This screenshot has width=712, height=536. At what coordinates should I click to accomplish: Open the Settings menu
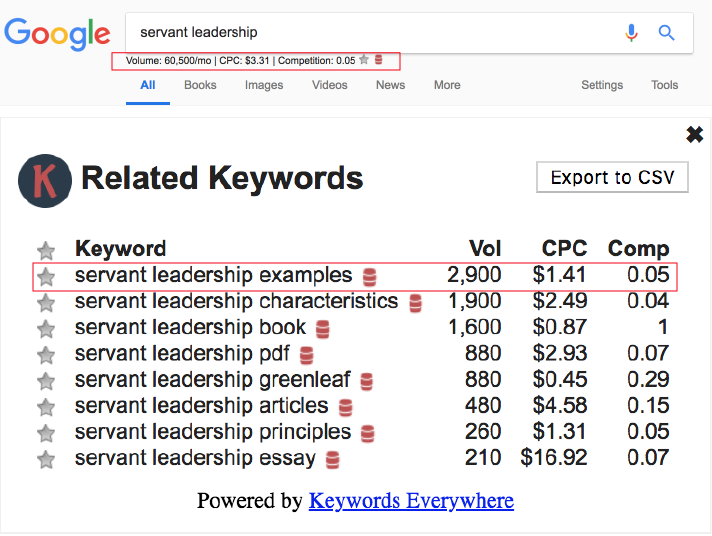click(x=602, y=85)
